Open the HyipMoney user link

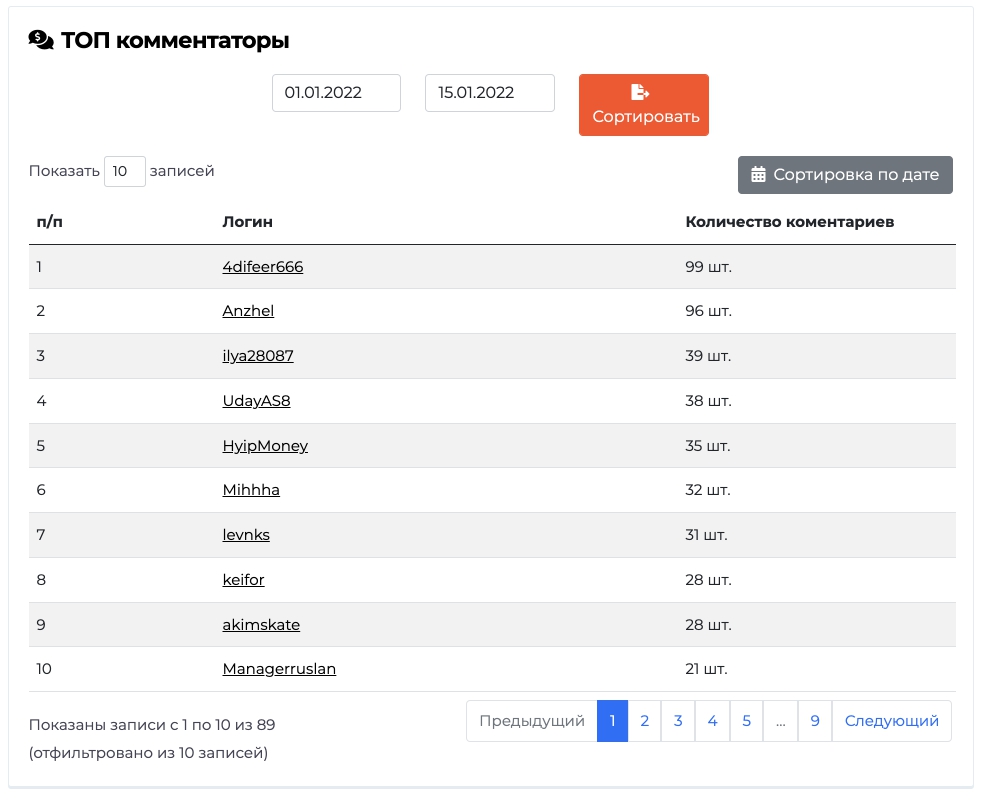(265, 446)
